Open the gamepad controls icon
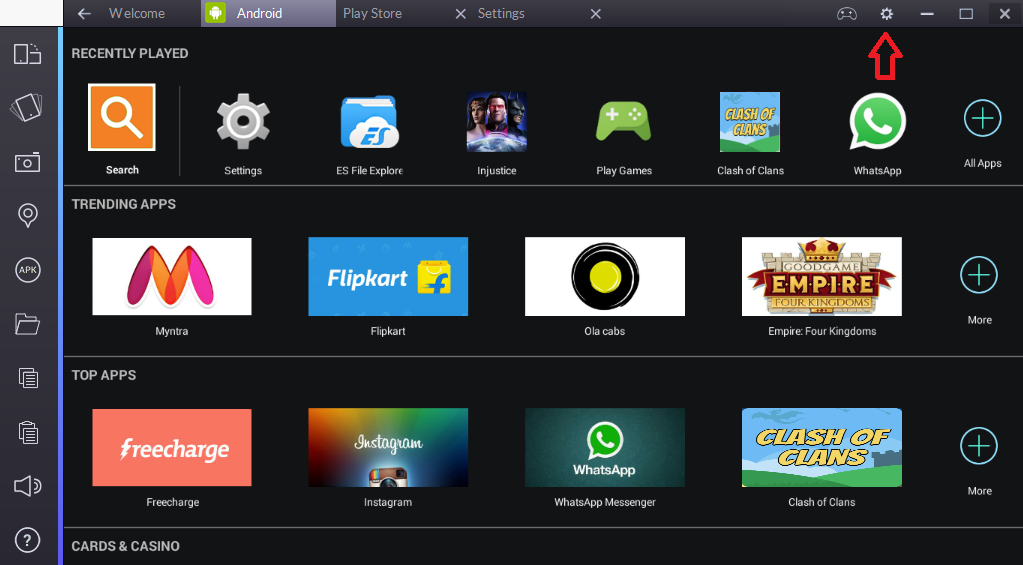The width and height of the screenshot is (1023, 565). pyautogui.click(x=847, y=14)
